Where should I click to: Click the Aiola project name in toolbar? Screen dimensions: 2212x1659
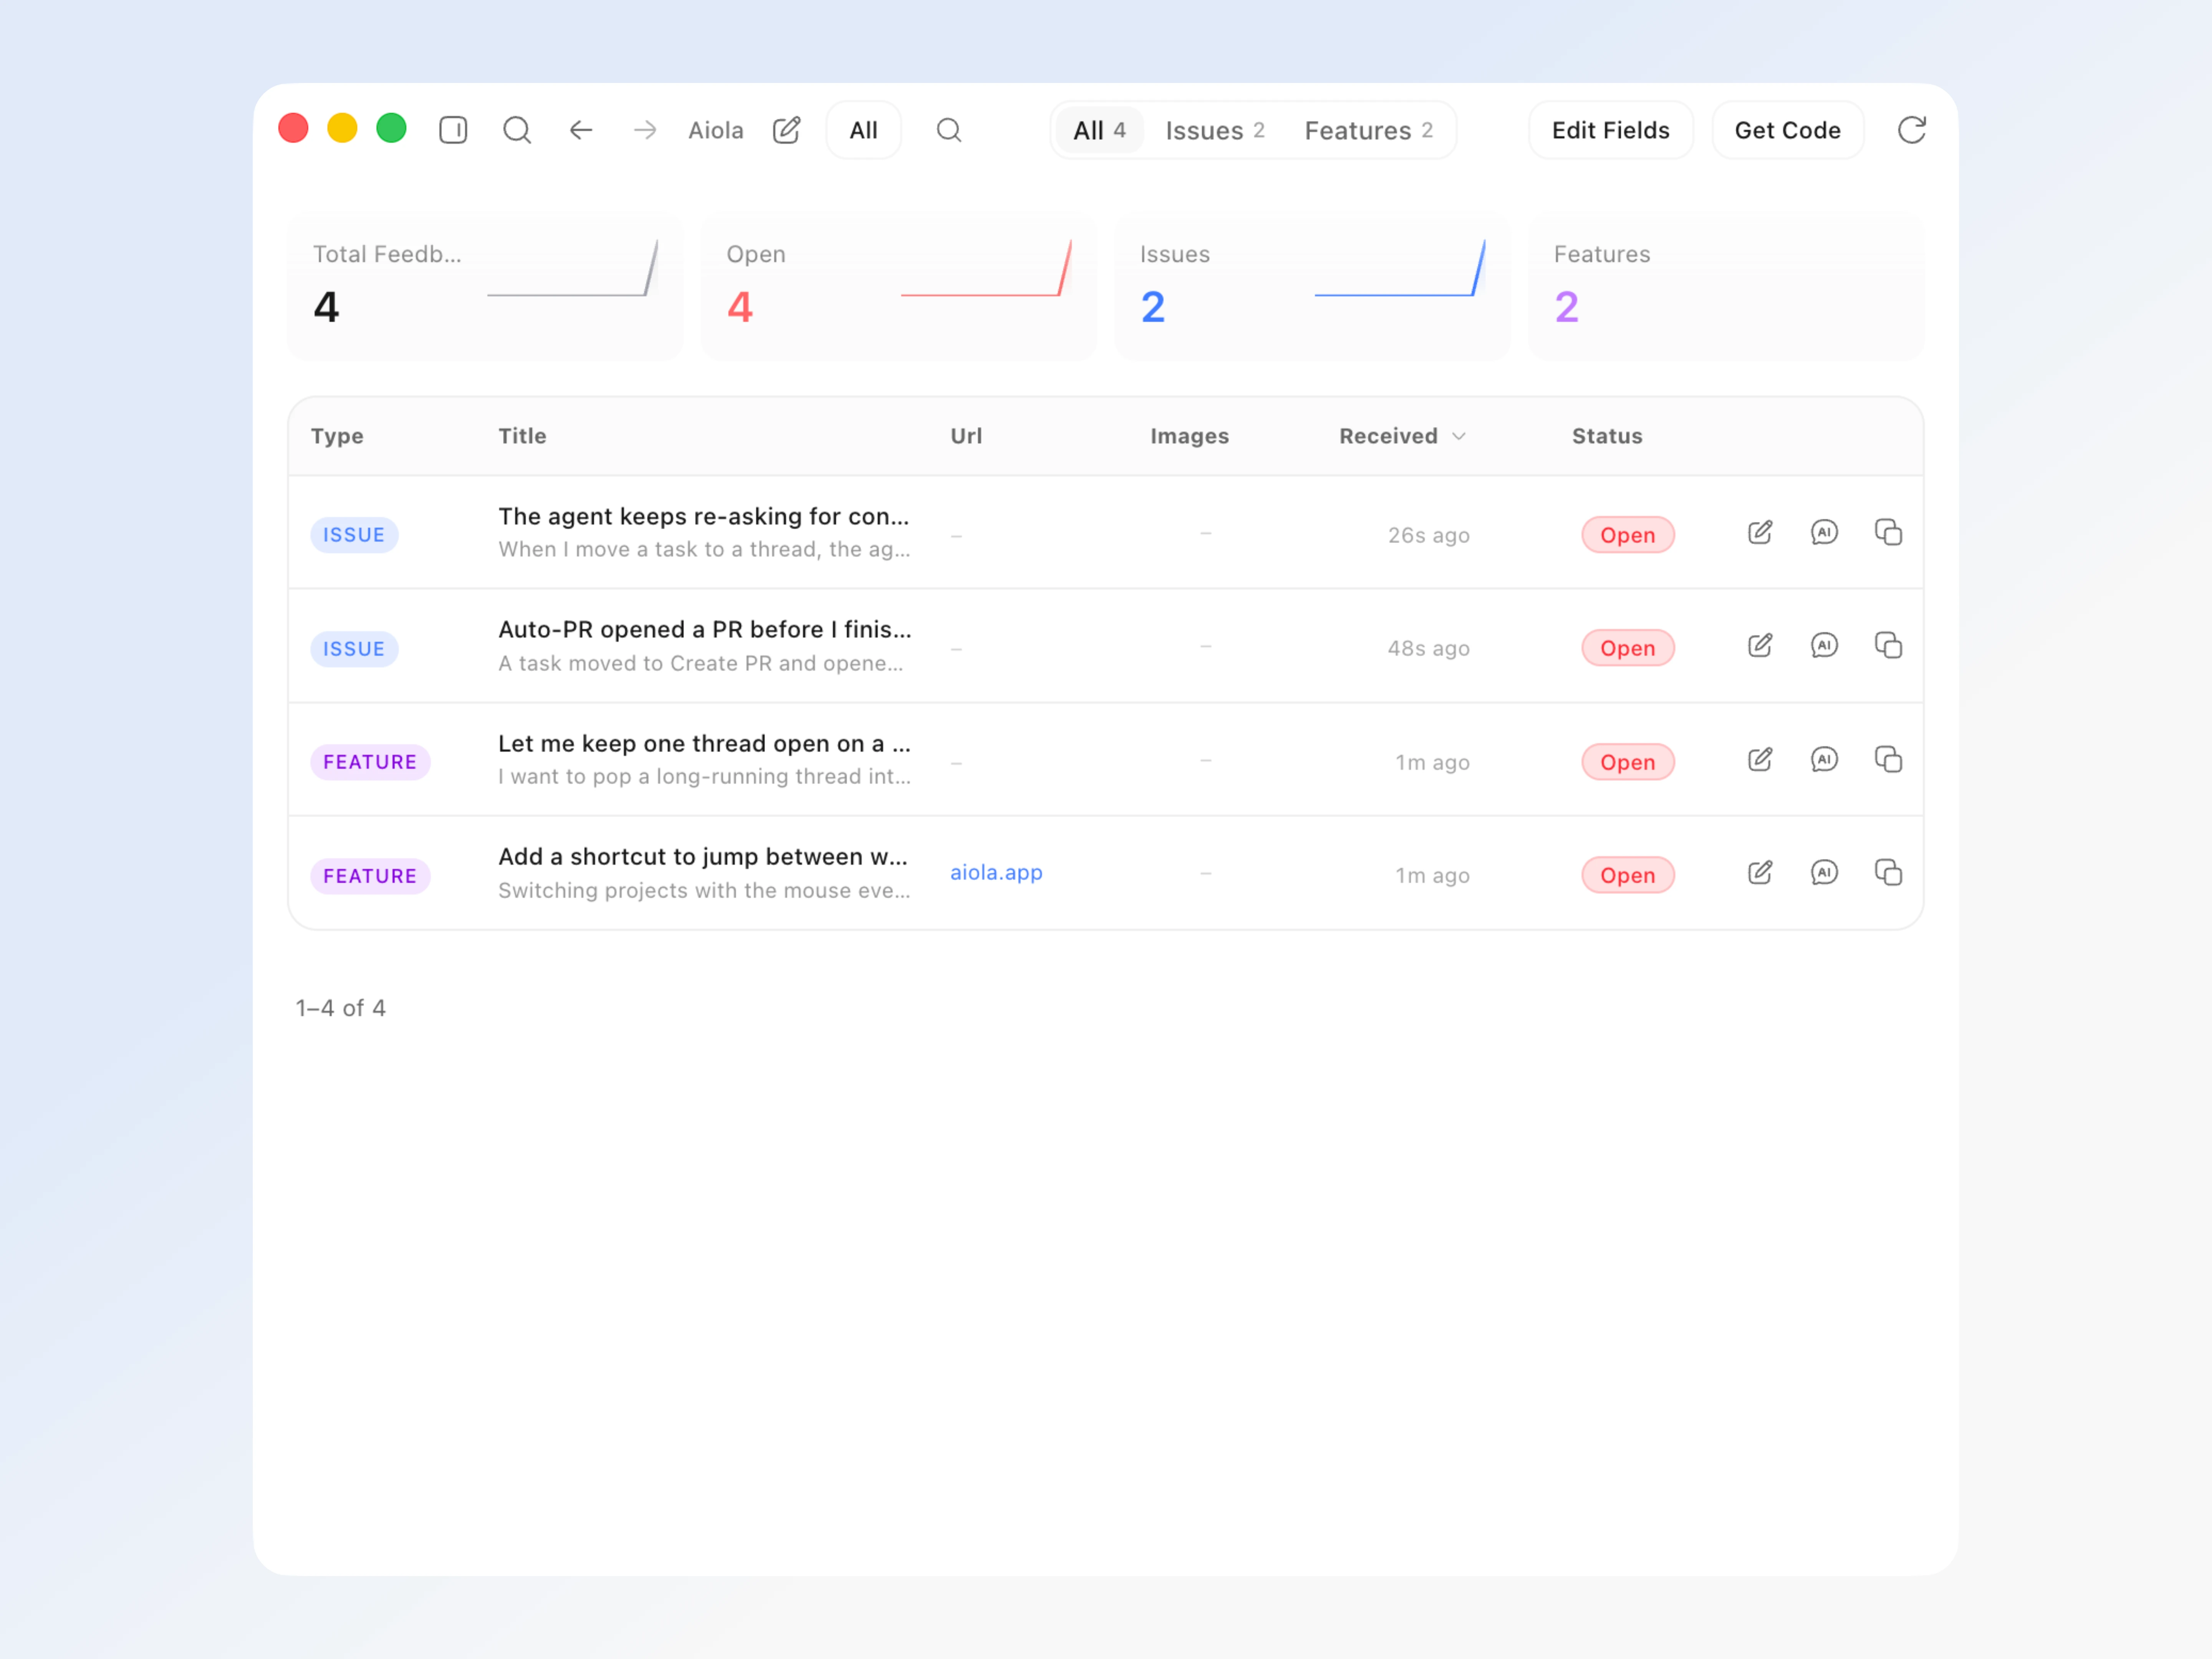pyautogui.click(x=716, y=130)
